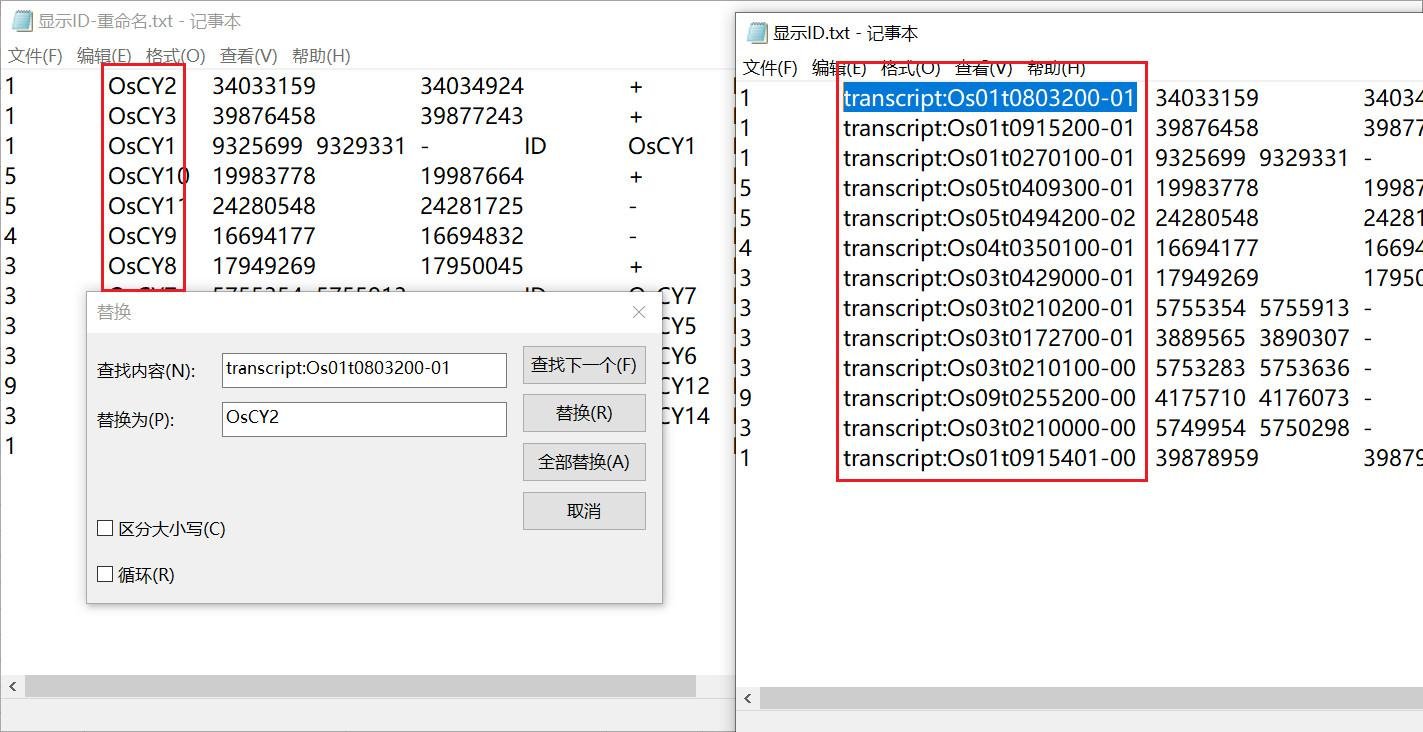Click the 查找下一个(F) button
Screen dimensions: 1423x732
(584, 365)
